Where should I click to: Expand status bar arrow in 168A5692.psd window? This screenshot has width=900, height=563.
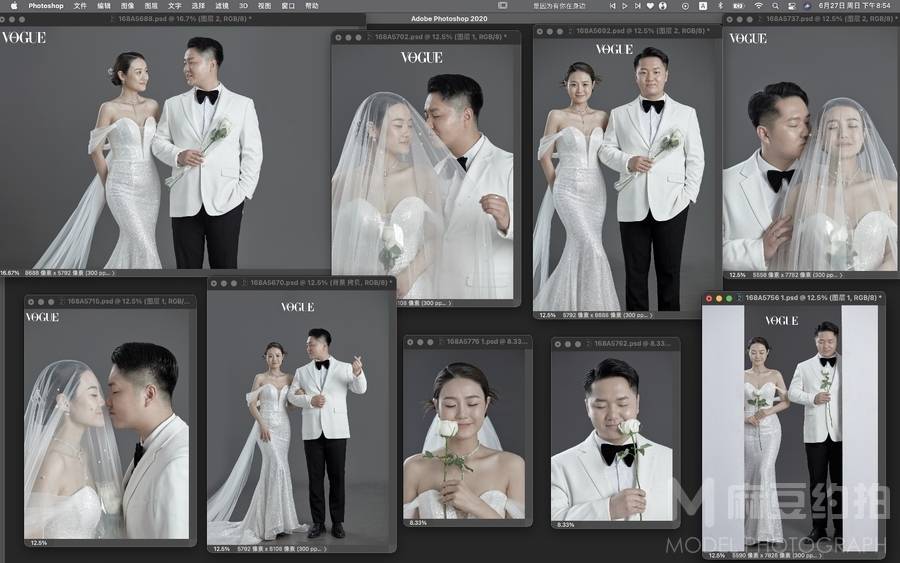[651, 315]
